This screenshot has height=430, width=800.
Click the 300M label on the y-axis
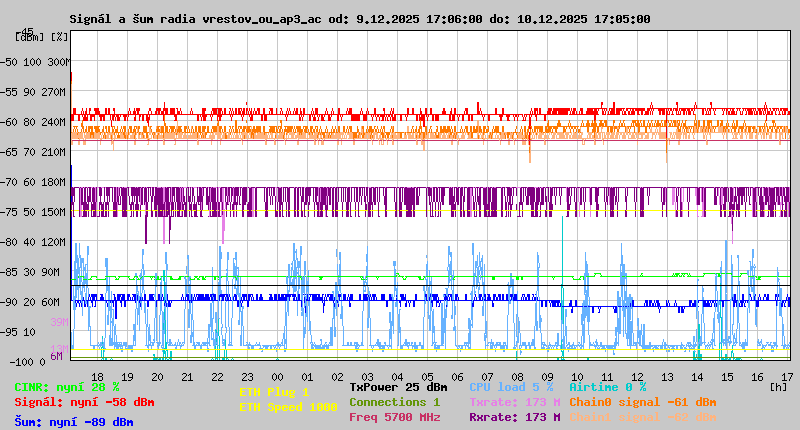tap(59, 62)
